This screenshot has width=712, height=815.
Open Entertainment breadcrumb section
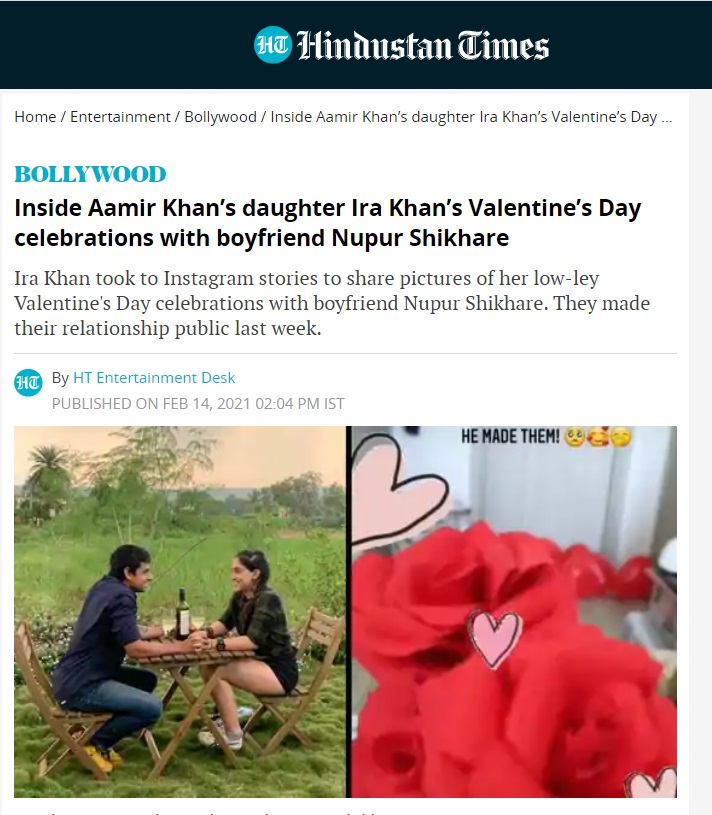tap(120, 116)
